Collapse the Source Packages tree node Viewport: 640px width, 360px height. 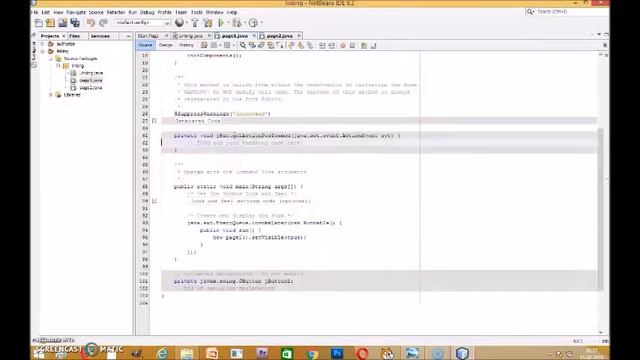coord(51,58)
